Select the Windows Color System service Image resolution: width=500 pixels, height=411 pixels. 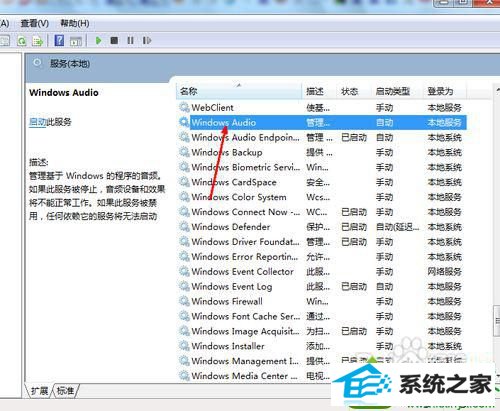point(321,197)
